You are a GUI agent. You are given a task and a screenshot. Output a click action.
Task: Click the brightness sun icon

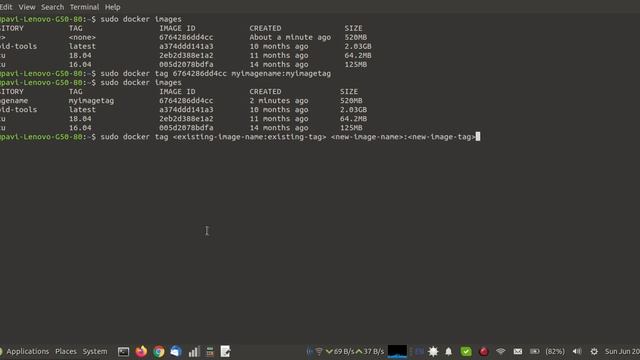pyautogui.click(x=433, y=351)
